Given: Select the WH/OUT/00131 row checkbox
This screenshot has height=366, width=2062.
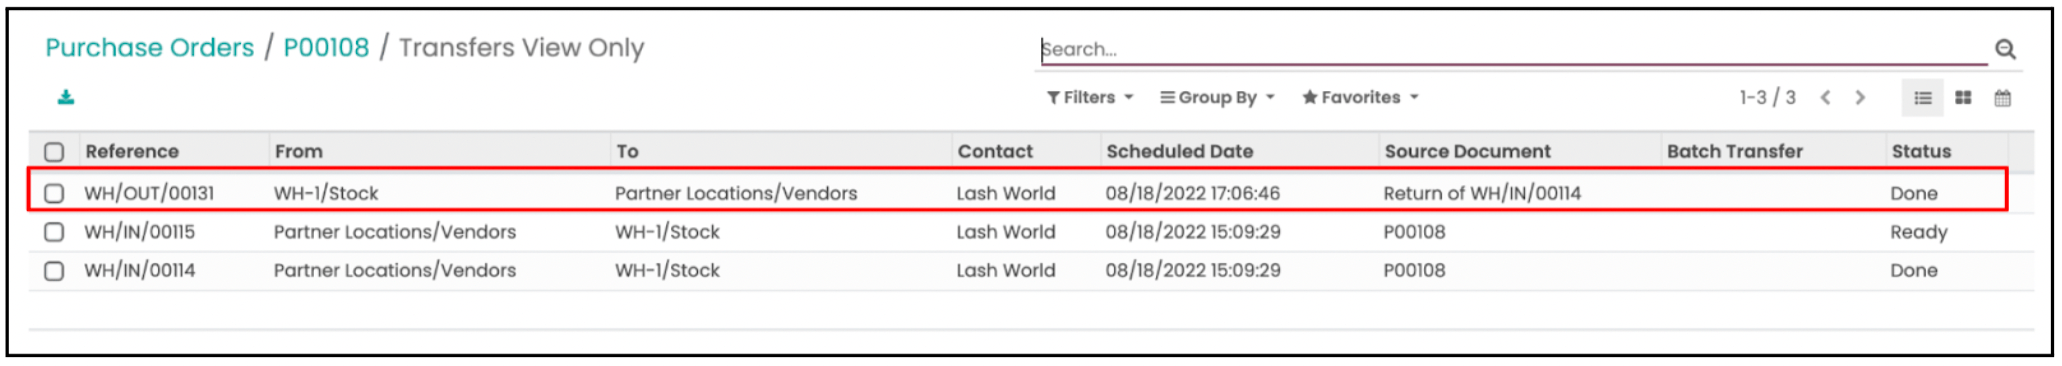Looking at the screenshot, I should (54, 193).
